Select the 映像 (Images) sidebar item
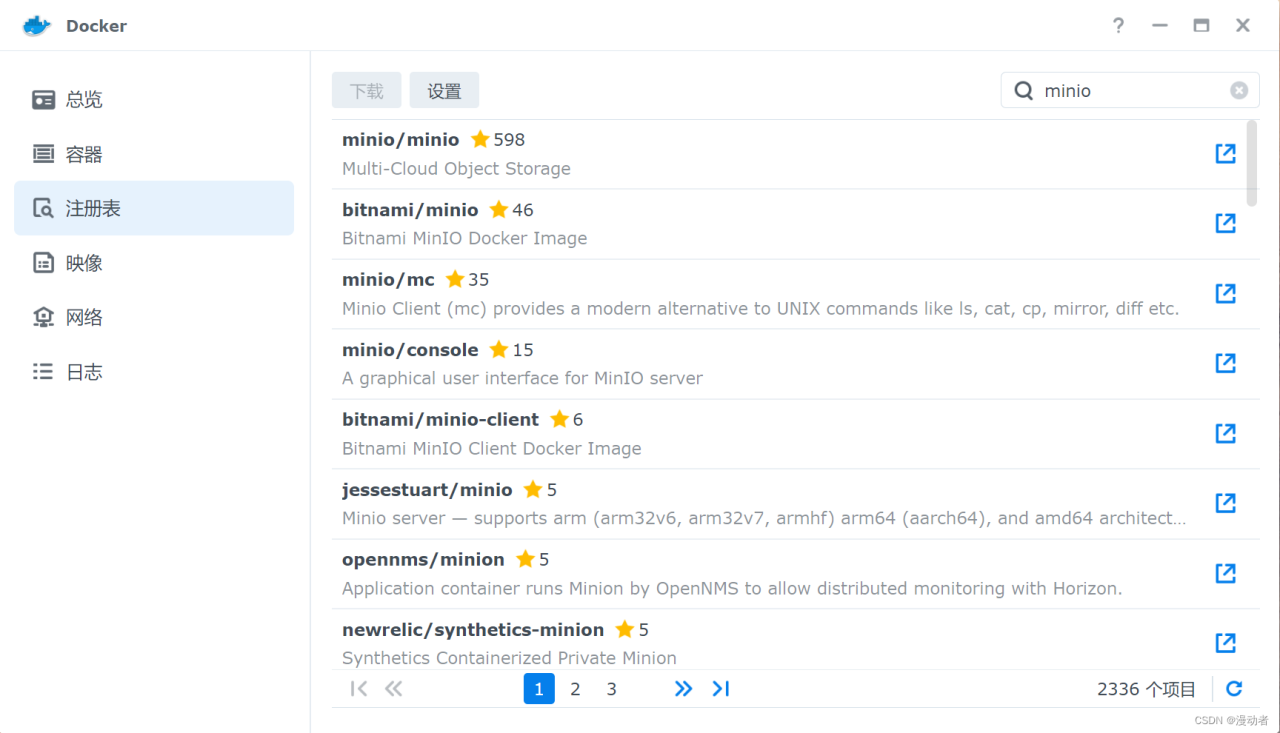The height and width of the screenshot is (733, 1280). [84, 262]
